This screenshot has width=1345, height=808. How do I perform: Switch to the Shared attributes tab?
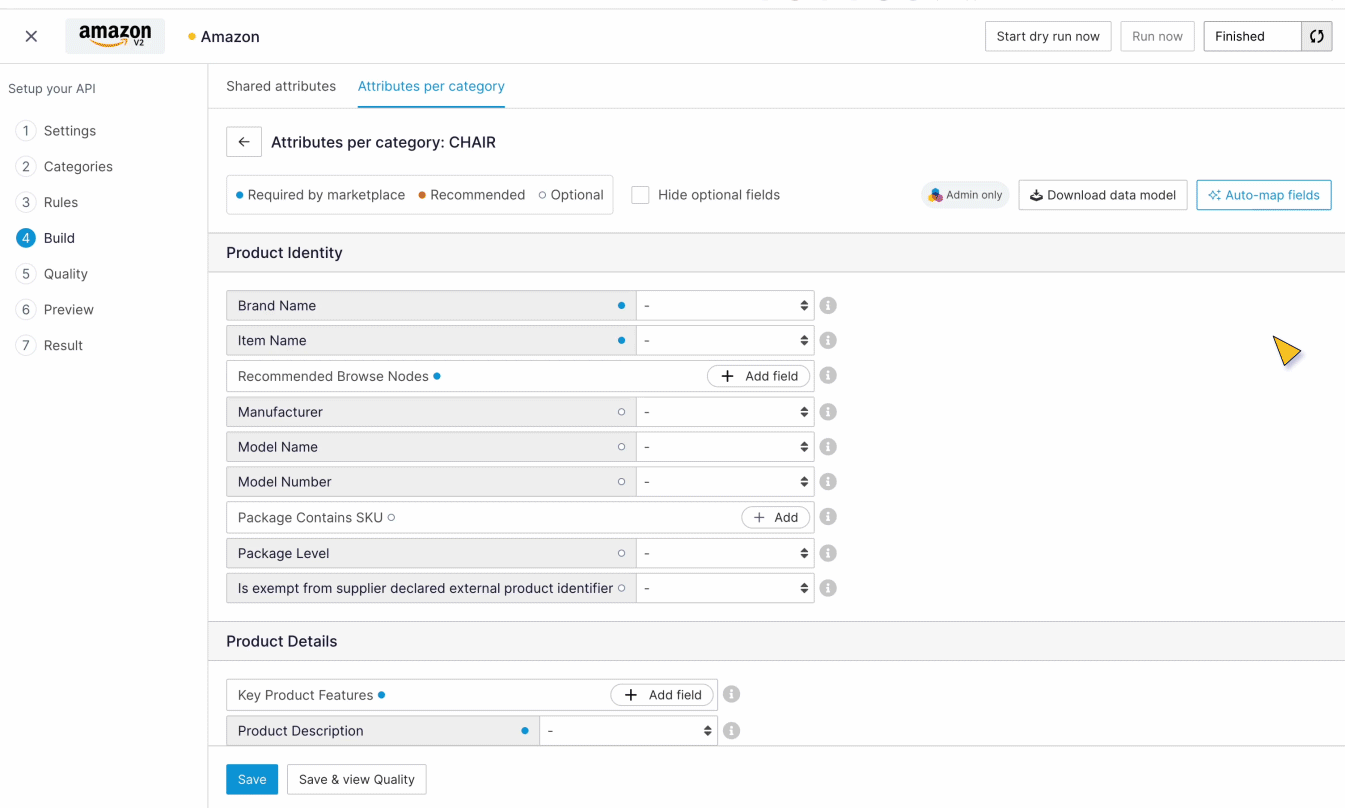(x=281, y=87)
